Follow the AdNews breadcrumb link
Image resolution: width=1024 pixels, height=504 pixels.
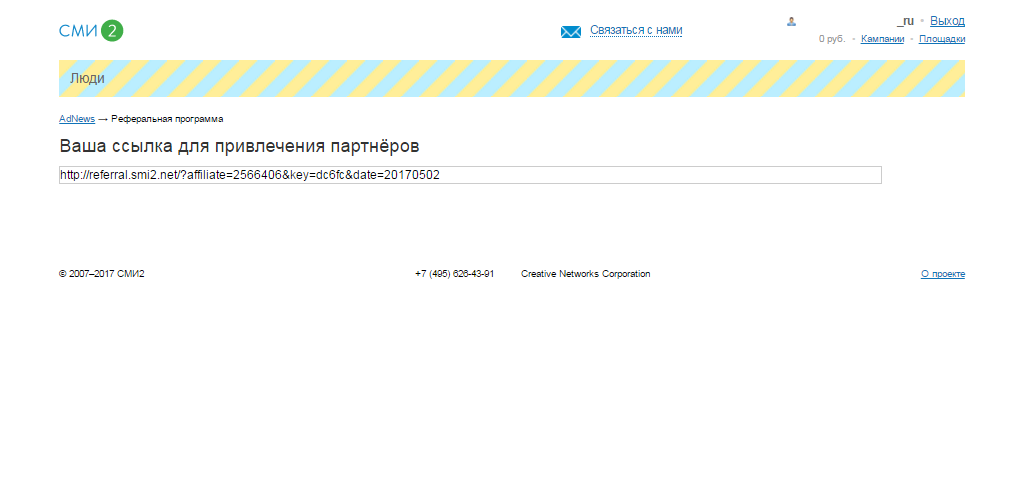click(x=77, y=119)
